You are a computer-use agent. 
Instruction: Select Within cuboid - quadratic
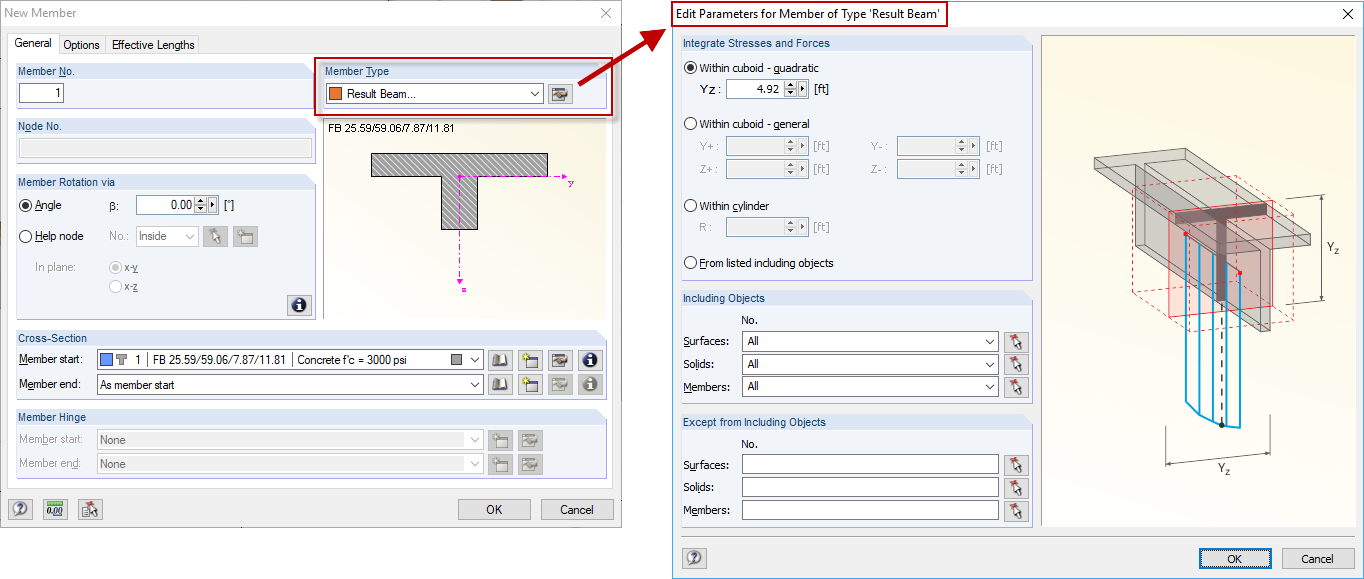tap(690, 68)
